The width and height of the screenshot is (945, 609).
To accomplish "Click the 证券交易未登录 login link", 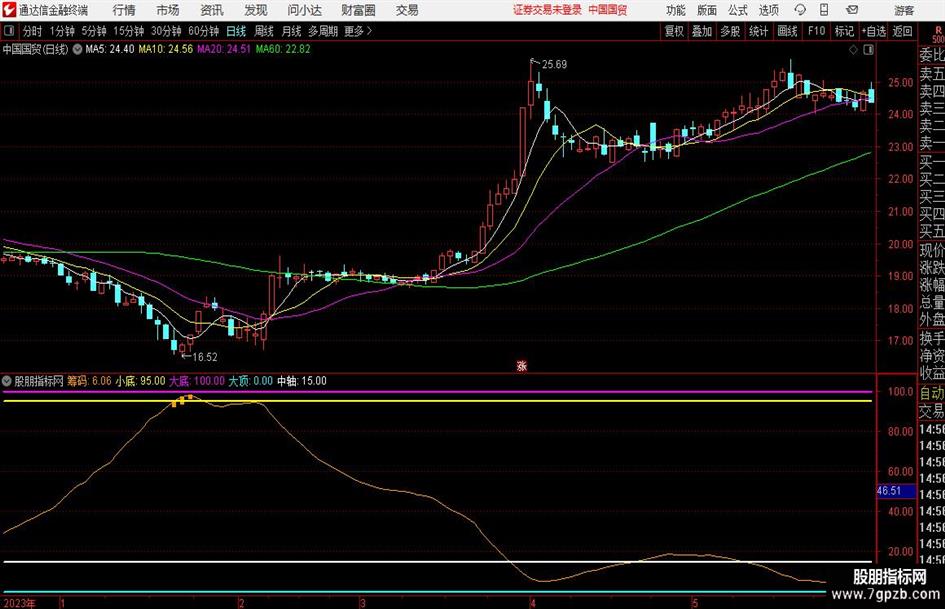I will pos(547,10).
